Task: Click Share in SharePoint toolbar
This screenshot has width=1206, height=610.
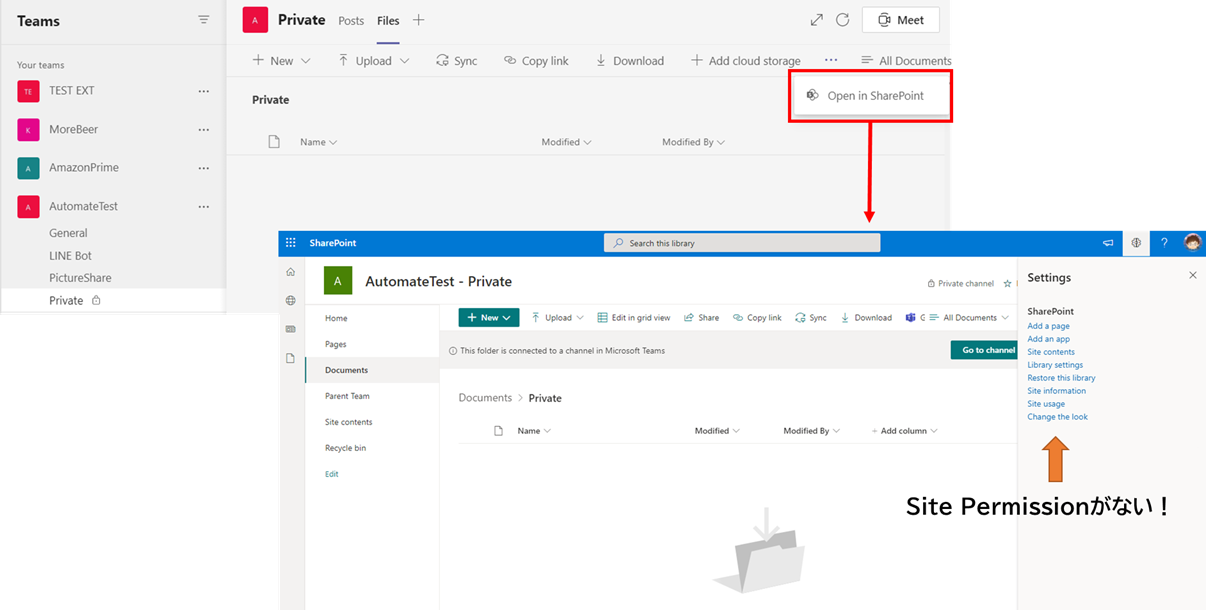Action: 702,318
